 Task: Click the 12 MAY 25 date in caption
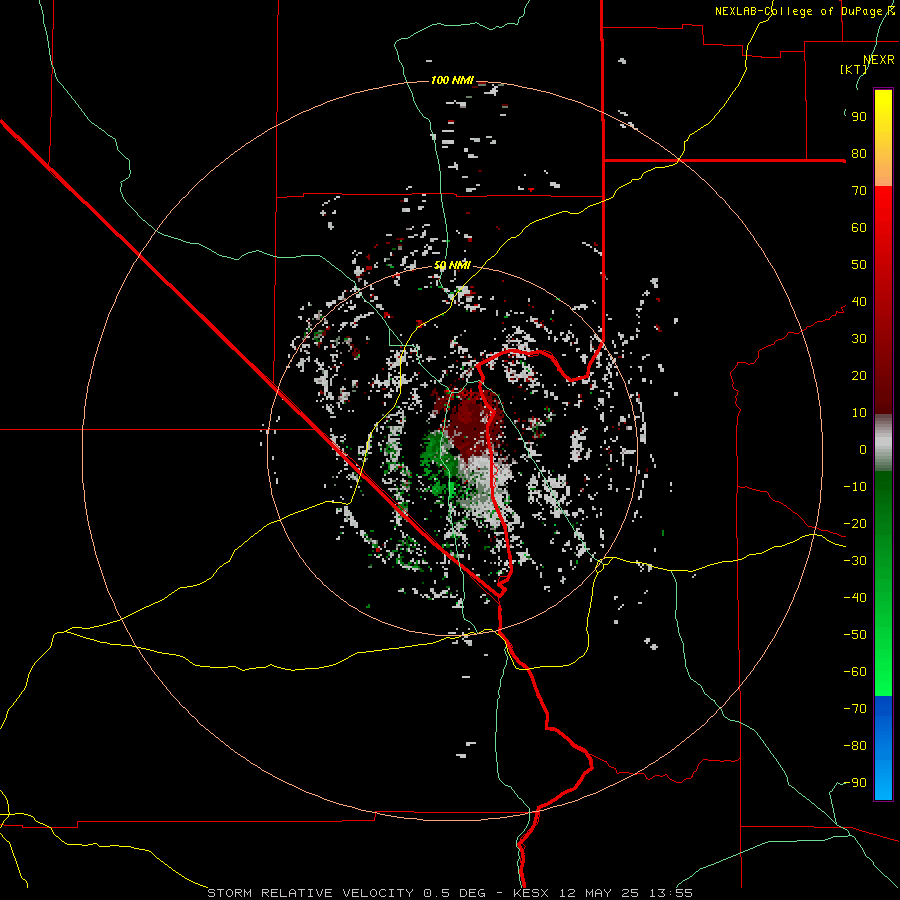click(599, 893)
